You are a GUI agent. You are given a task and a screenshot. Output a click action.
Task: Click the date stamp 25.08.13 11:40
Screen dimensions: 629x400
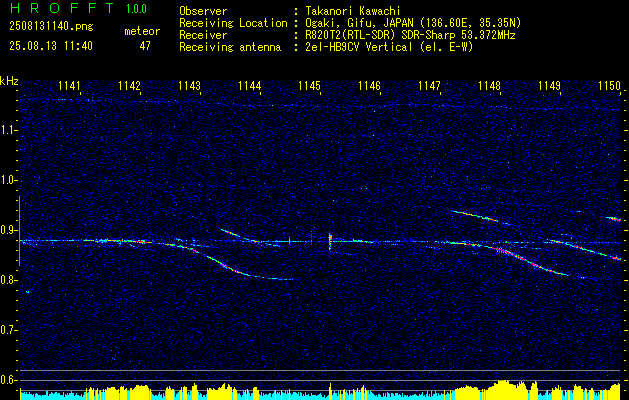click(51, 46)
